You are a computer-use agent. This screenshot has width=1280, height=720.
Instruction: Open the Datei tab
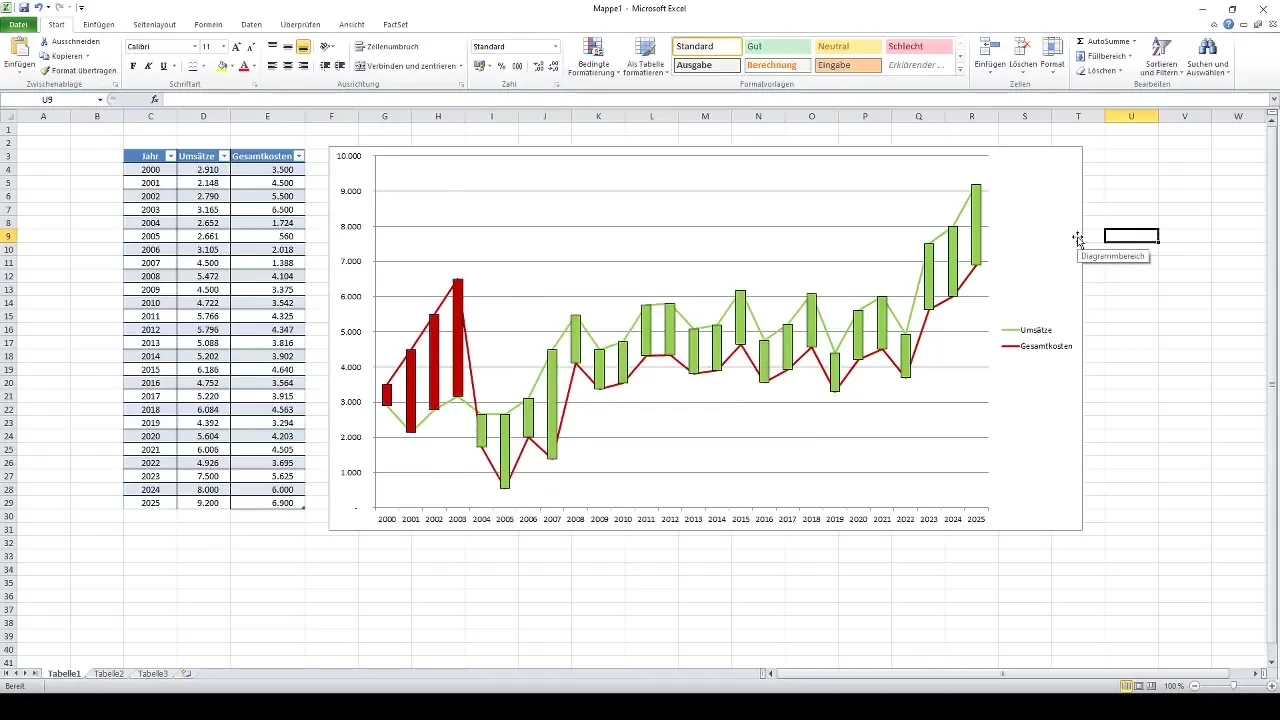[19, 24]
